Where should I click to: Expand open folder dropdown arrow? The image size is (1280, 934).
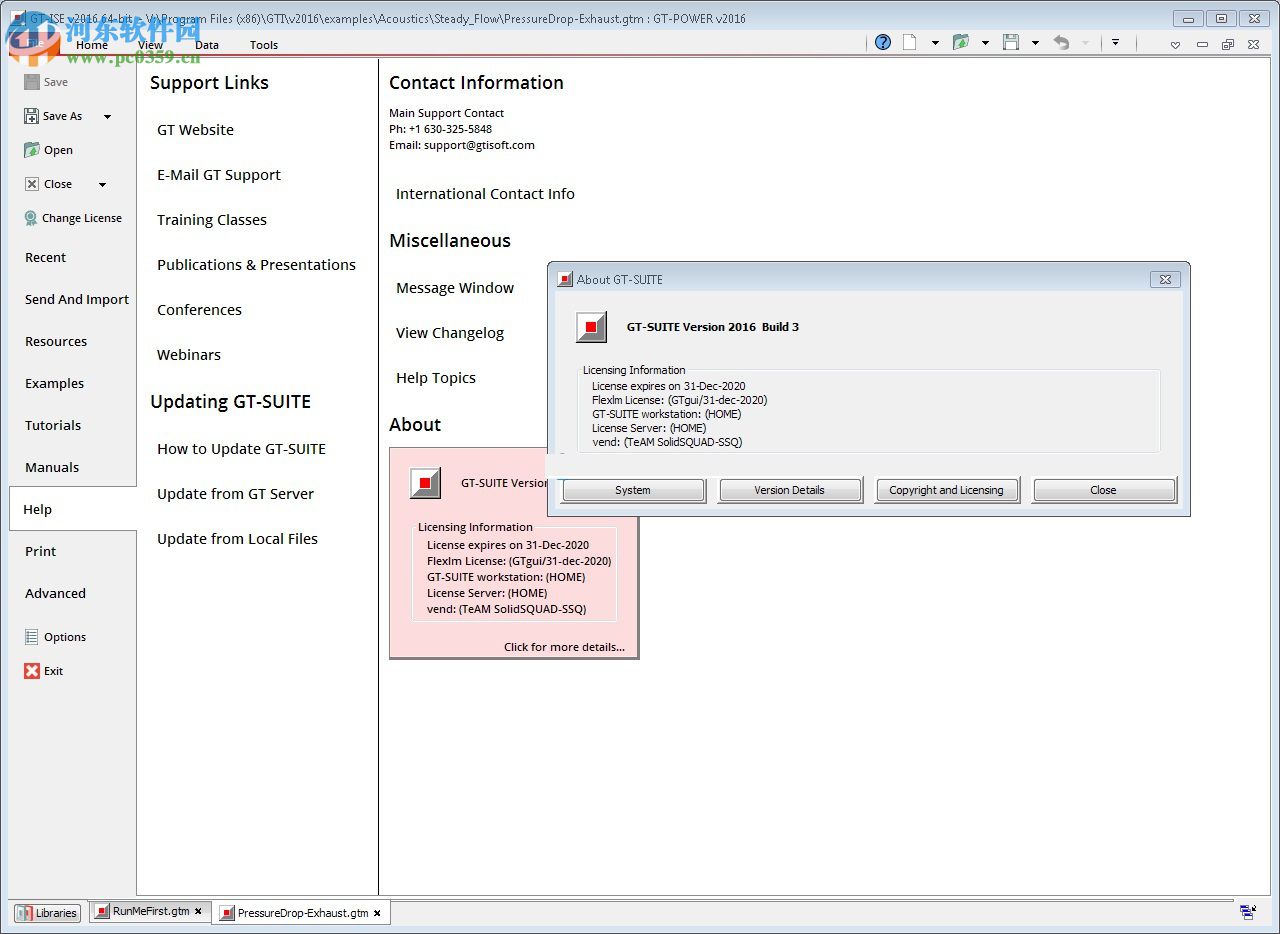[985, 43]
